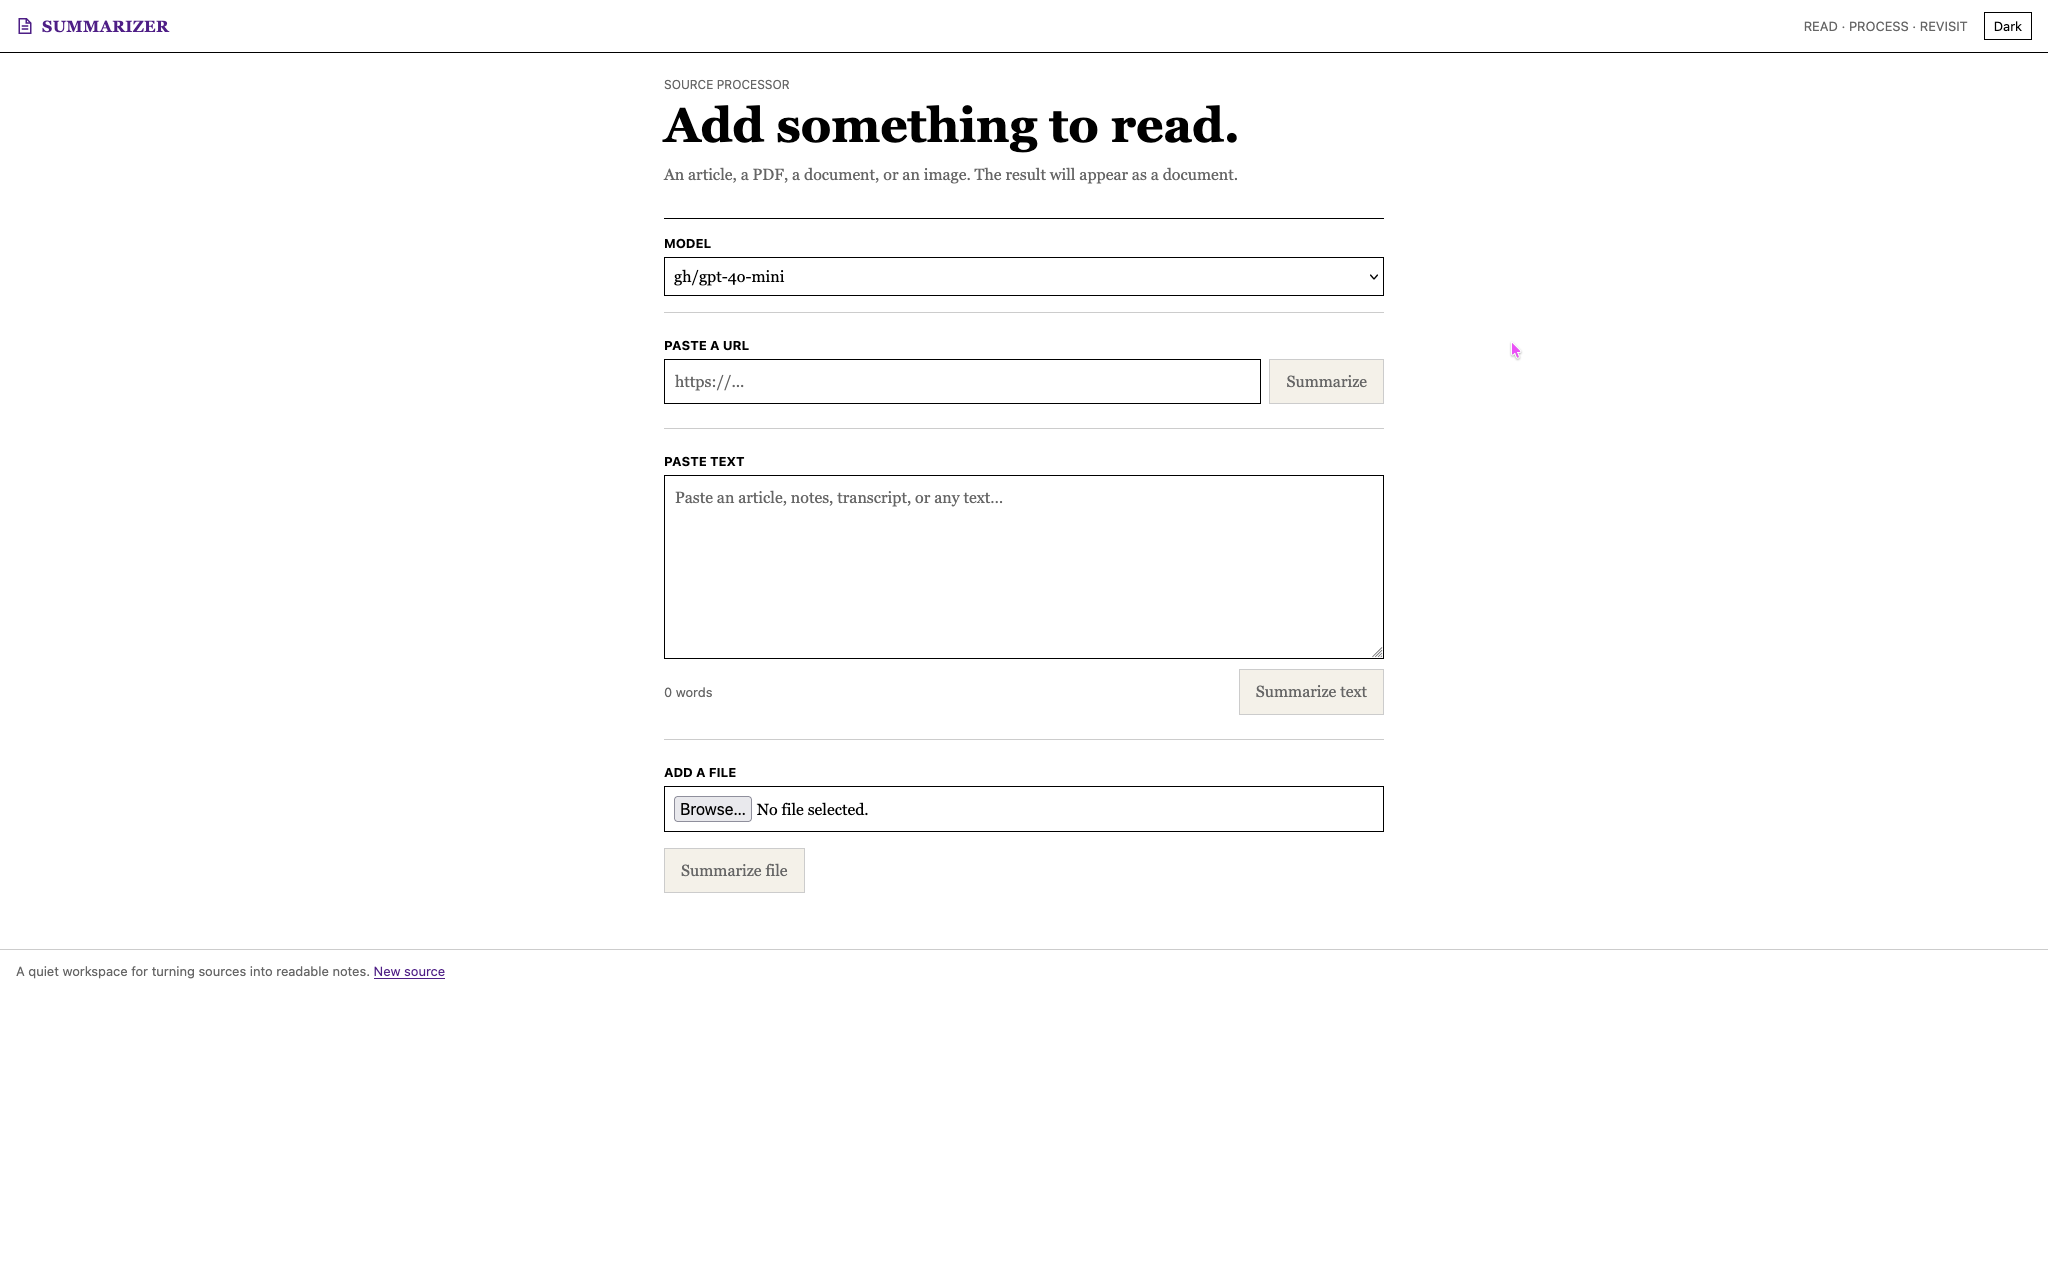This screenshot has width=2048, height=1280.
Task: Open the SUMMARIZER home title link
Action: pyautogui.click(x=105, y=26)
